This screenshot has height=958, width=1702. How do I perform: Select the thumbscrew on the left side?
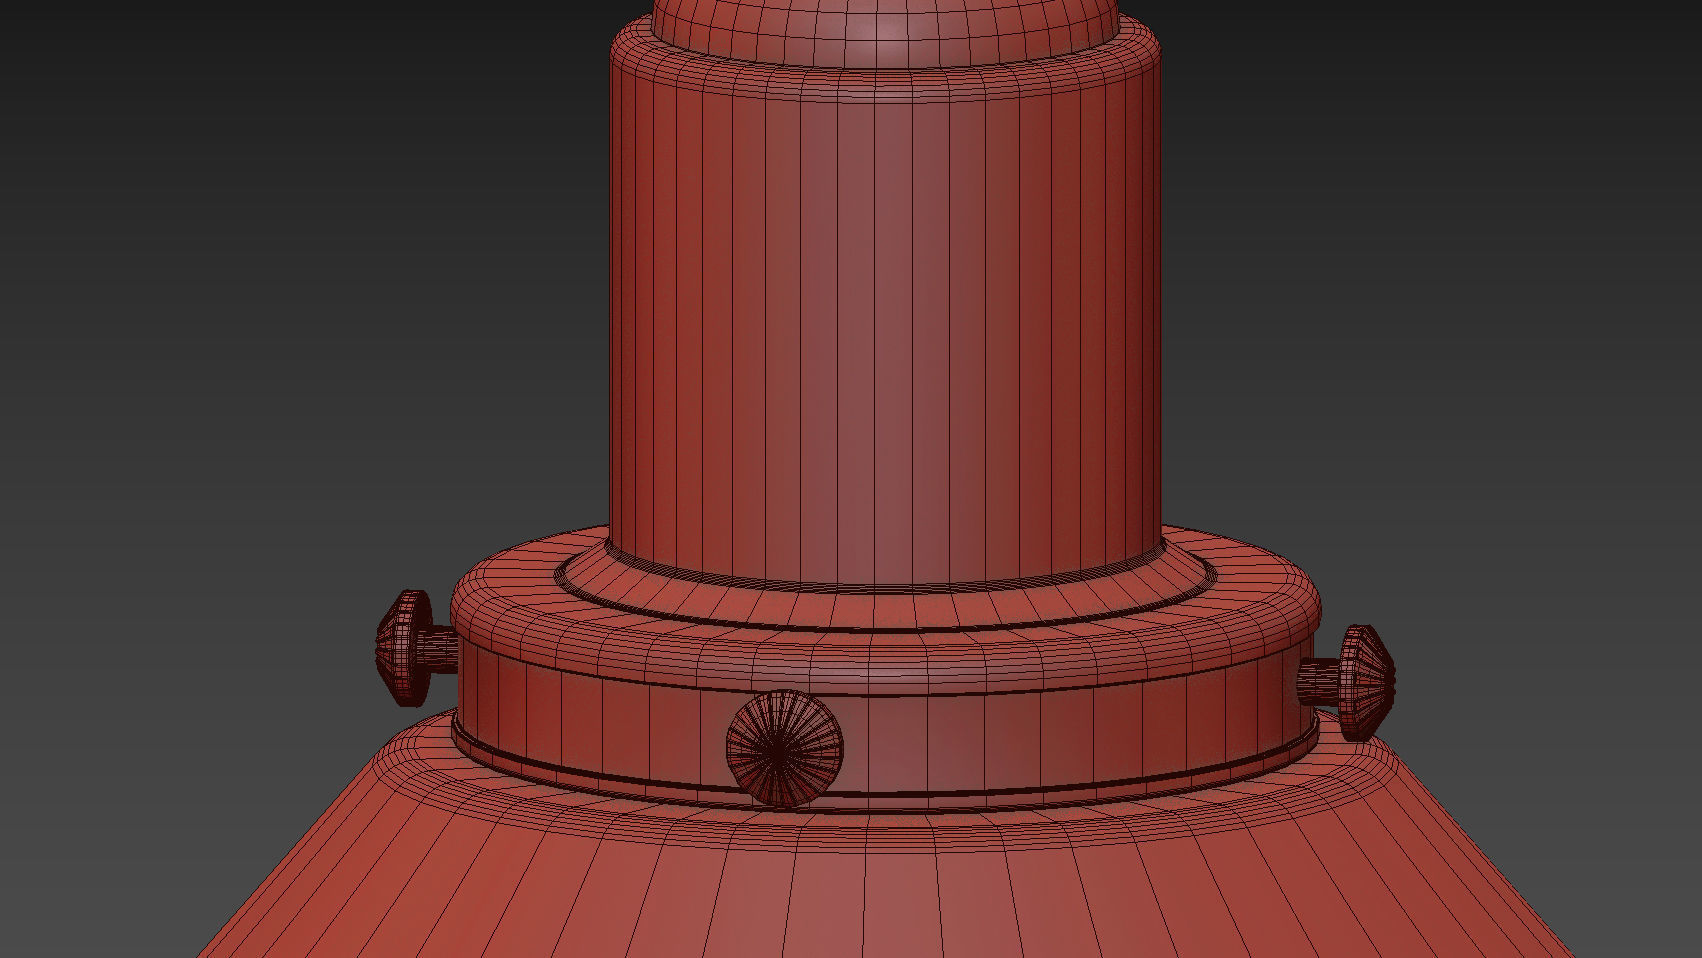[x=417, y=648]
